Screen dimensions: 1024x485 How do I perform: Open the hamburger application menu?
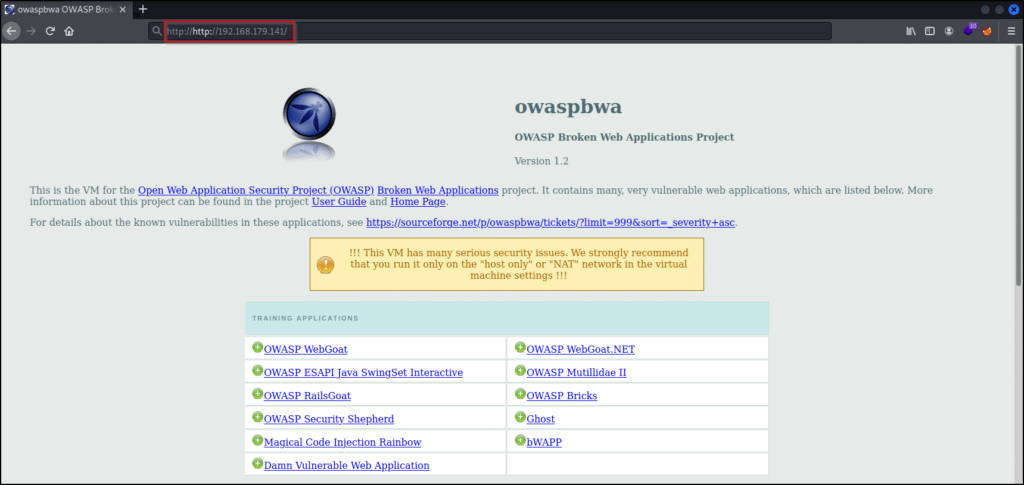tap(1011, 31)
